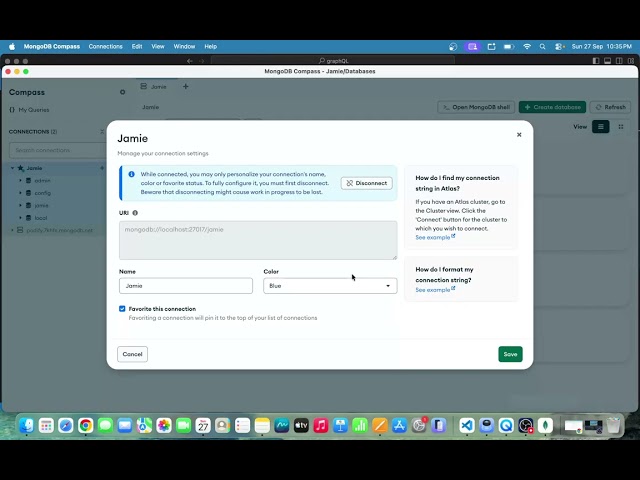Select the Jamie tab
The image size is (640, 480).
tap(154, 87)
